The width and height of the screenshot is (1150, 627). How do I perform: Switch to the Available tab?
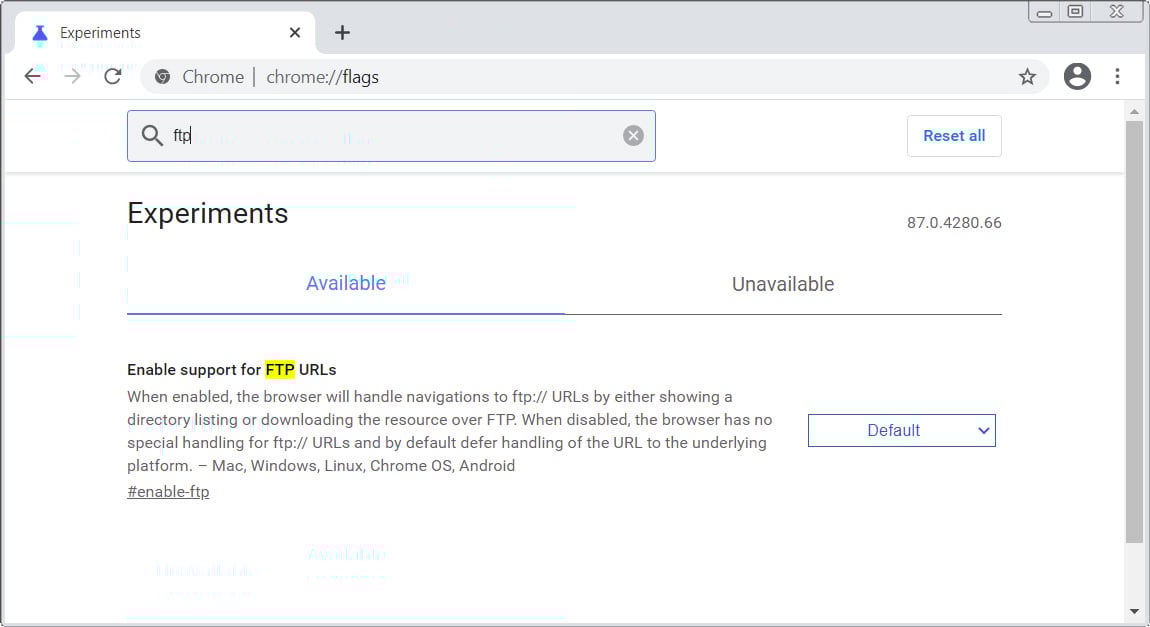[345, 284]
